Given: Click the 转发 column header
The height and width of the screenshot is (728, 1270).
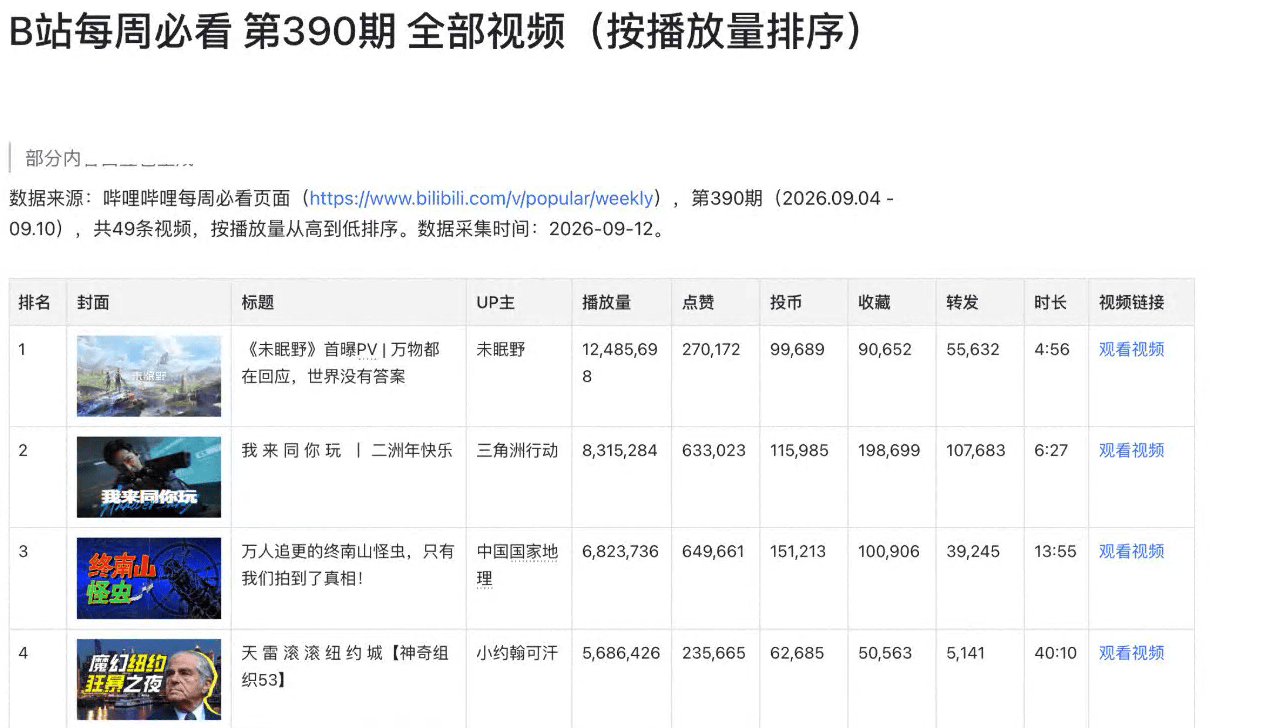Looking at the screenshot, I should click(962, 302).
